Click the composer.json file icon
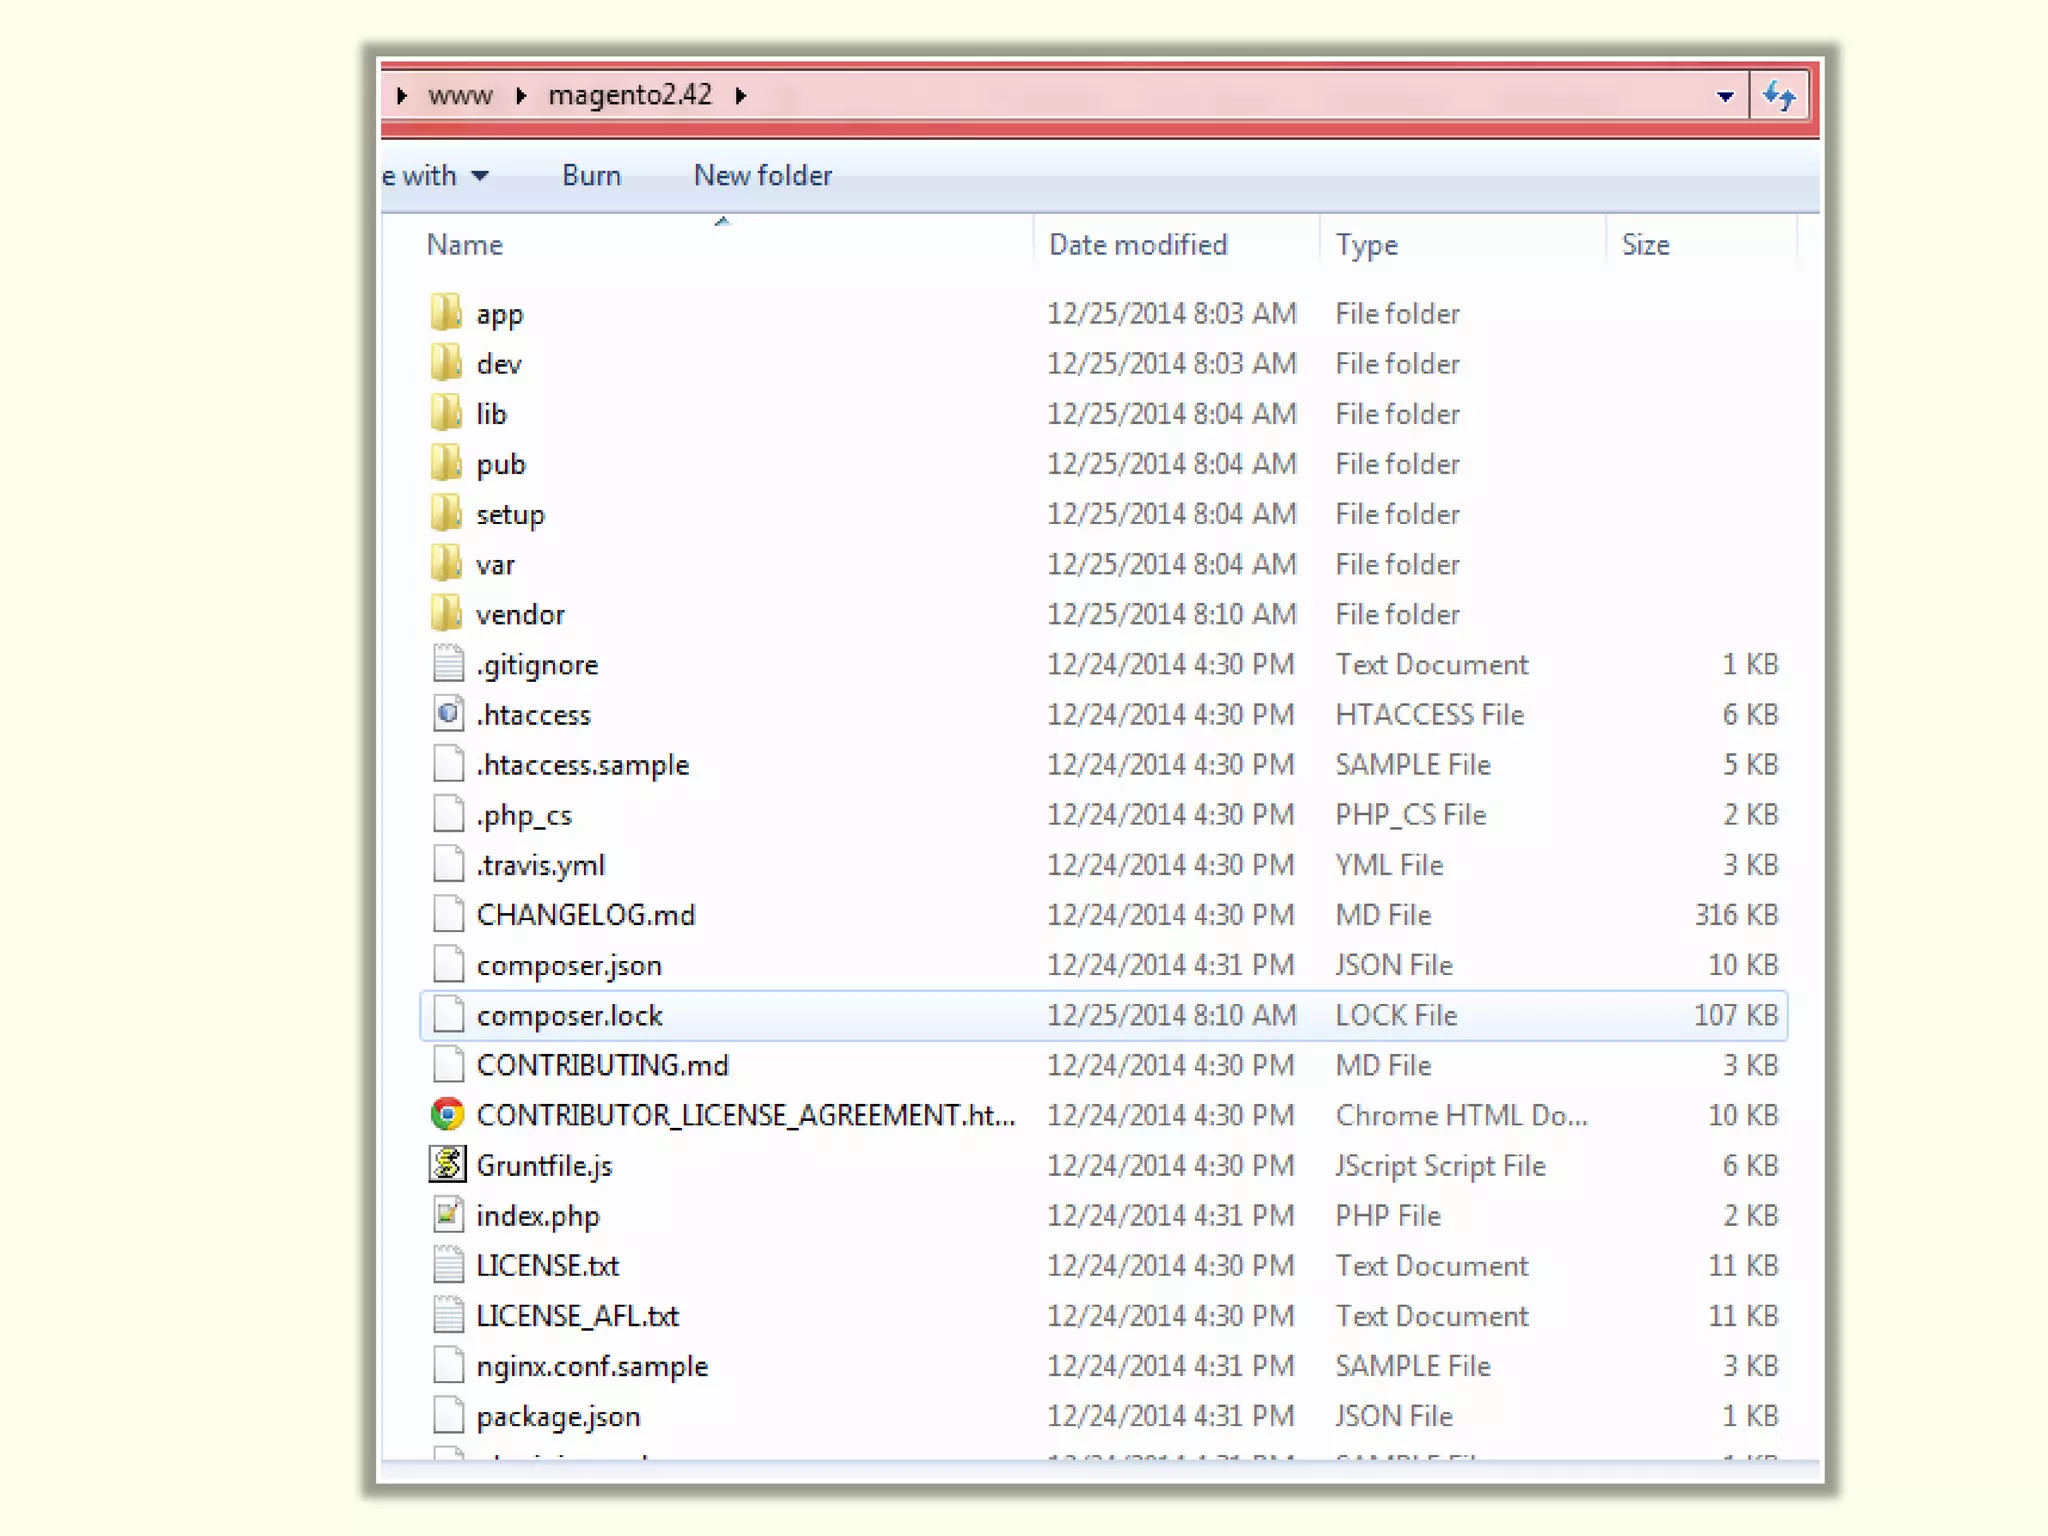This screenshot has width=2048, height=1536. (448, 964)
